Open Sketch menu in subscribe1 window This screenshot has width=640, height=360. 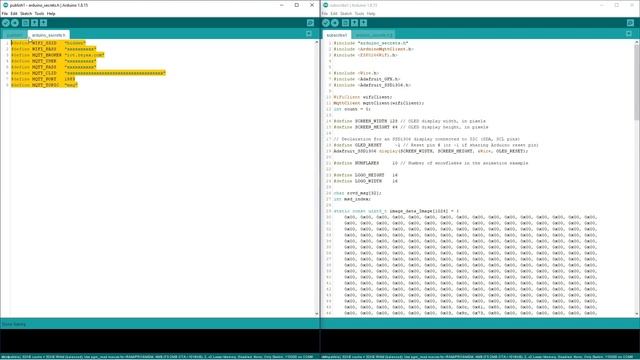346,13
